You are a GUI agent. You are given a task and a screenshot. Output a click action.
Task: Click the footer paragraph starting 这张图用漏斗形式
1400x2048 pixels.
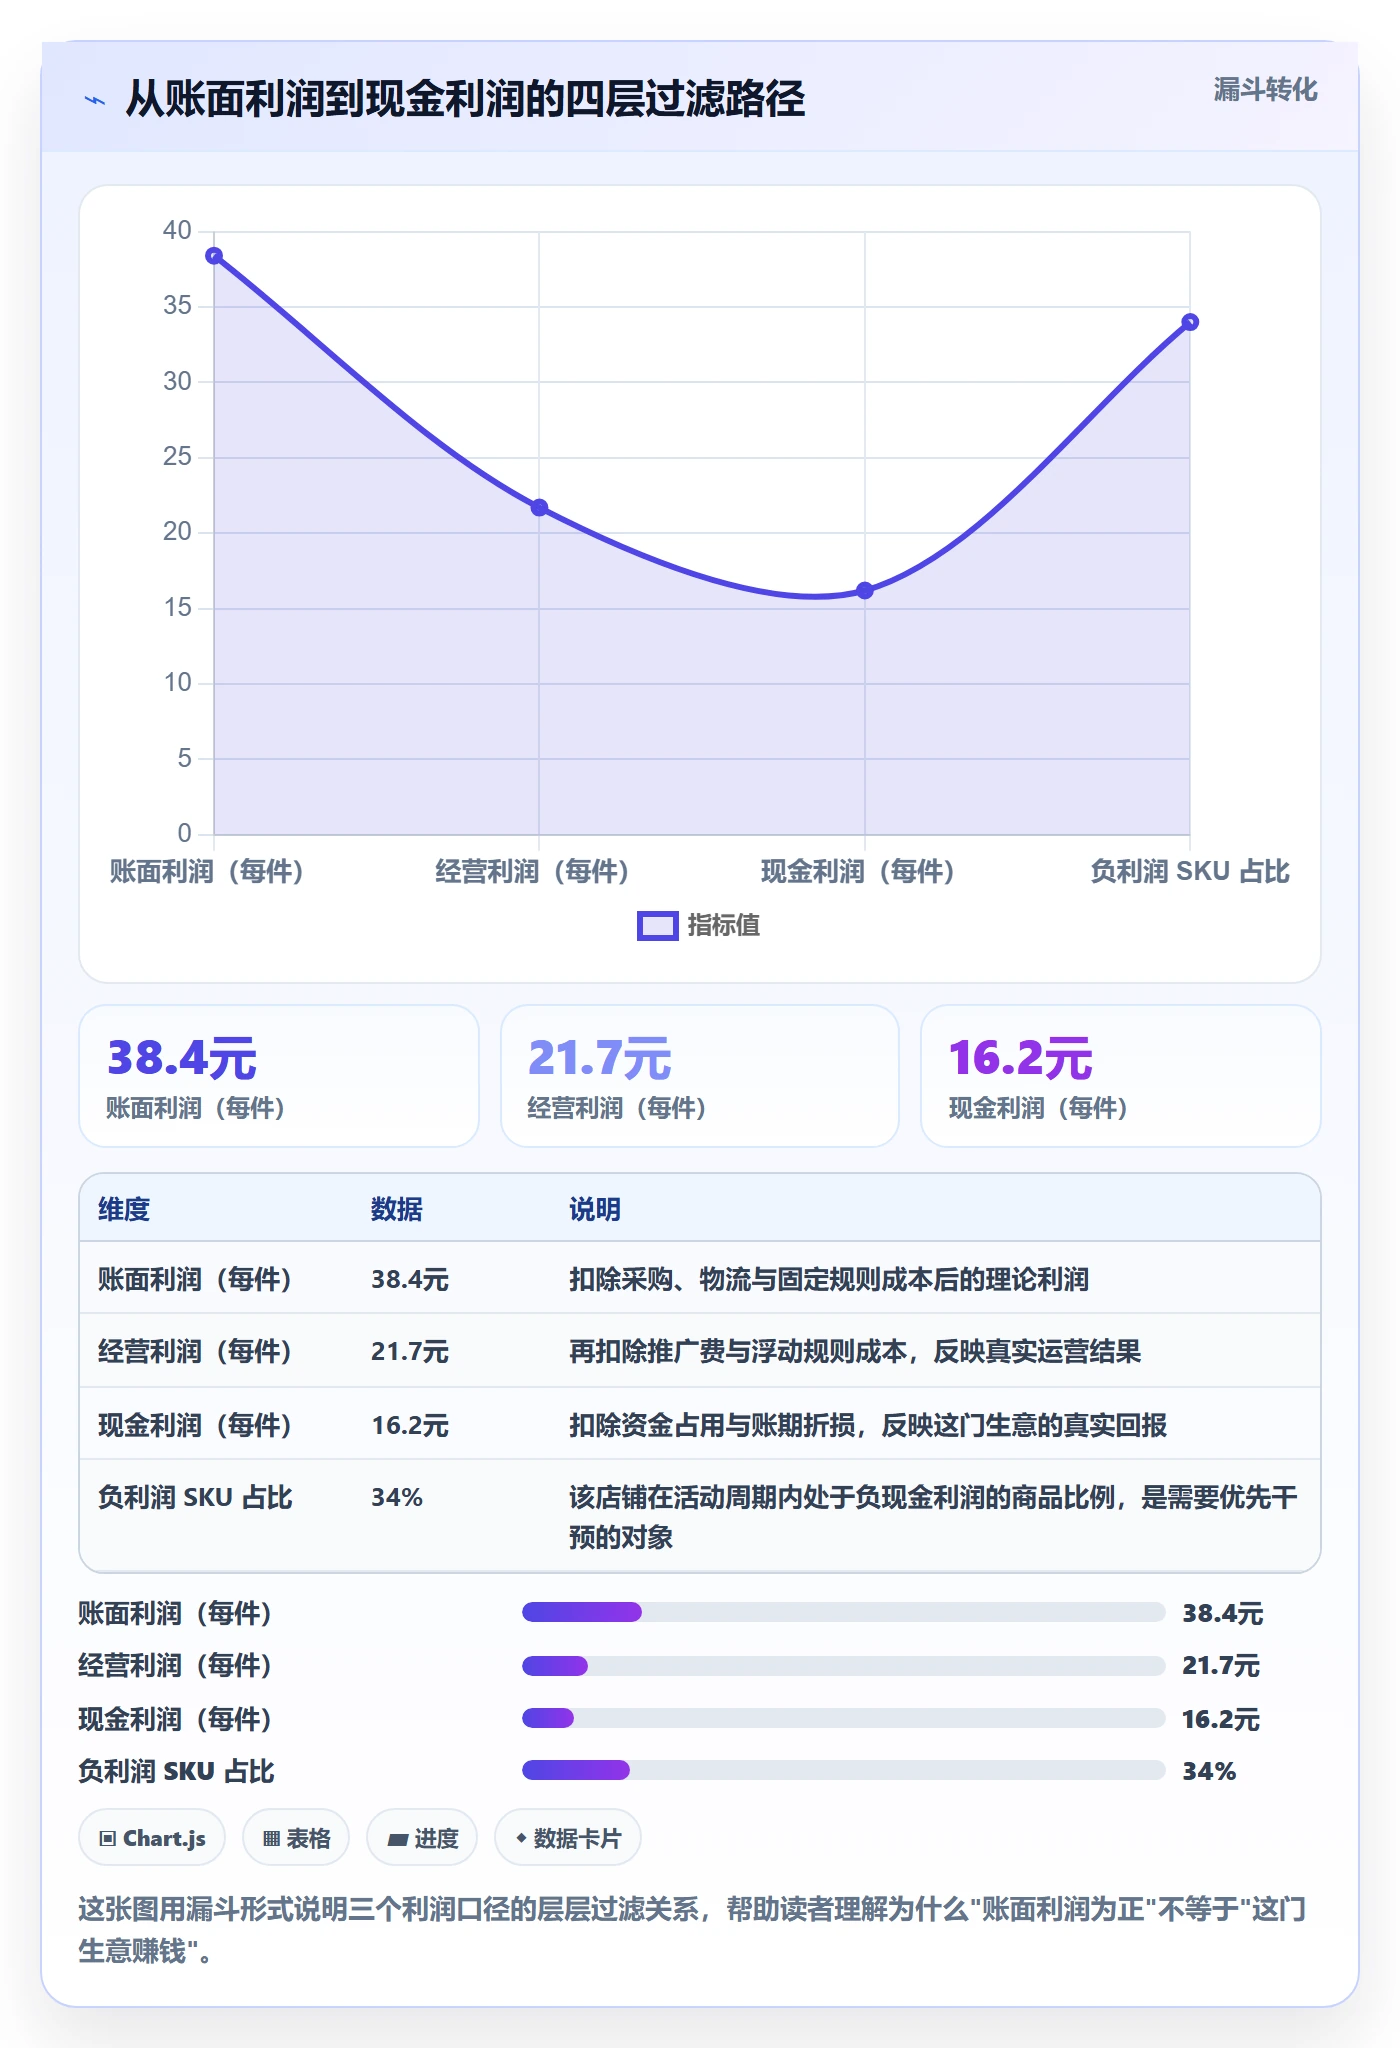point(692,1930)
